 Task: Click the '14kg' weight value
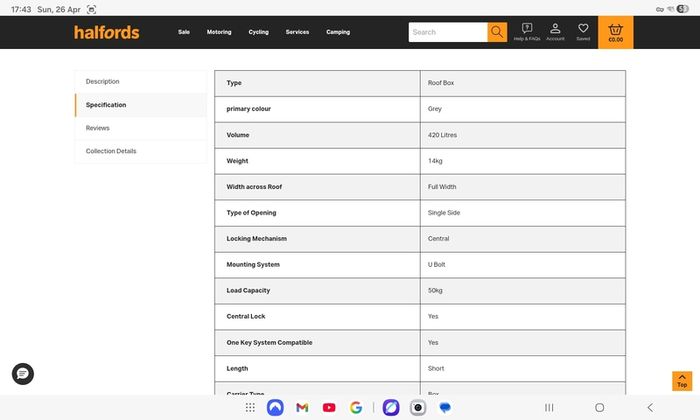(435, 161)
